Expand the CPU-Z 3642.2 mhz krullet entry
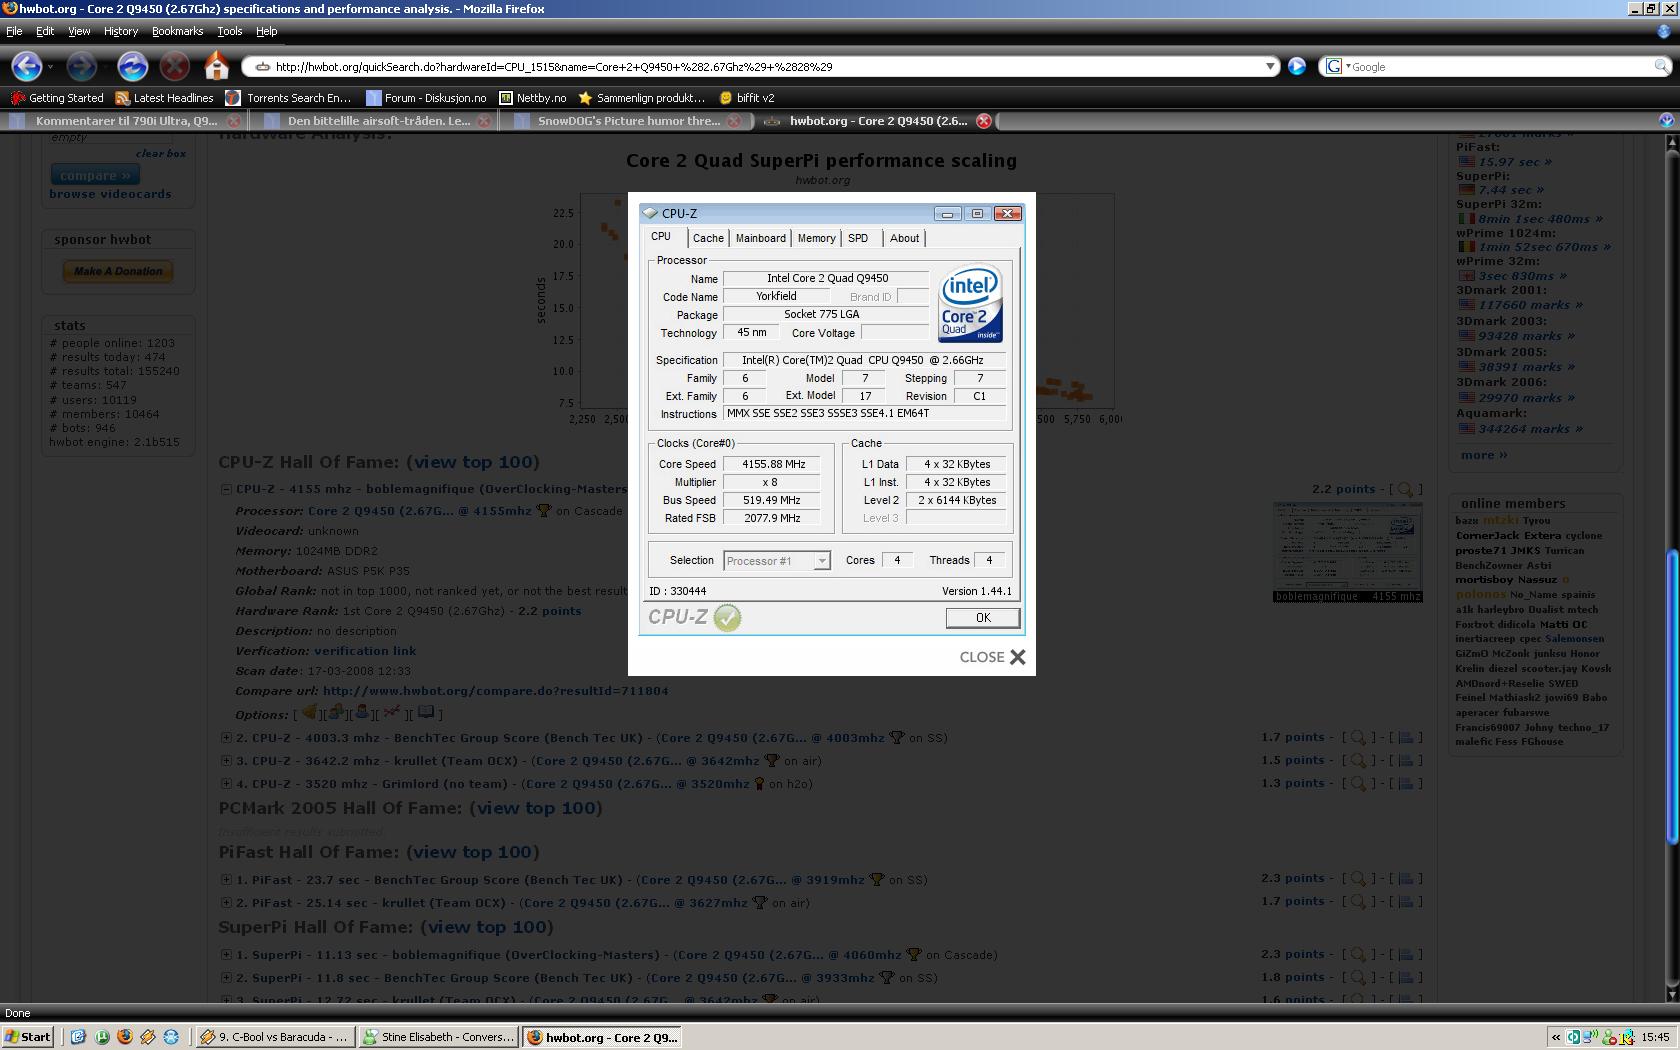Image resolution: width=1680 pixels, height=1050 pixels. 226,760
